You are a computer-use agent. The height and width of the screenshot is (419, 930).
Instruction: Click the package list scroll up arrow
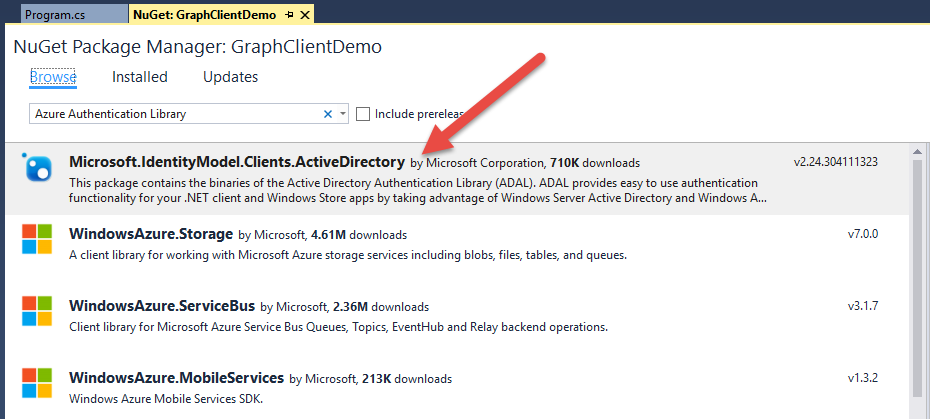tap(919, 152)
